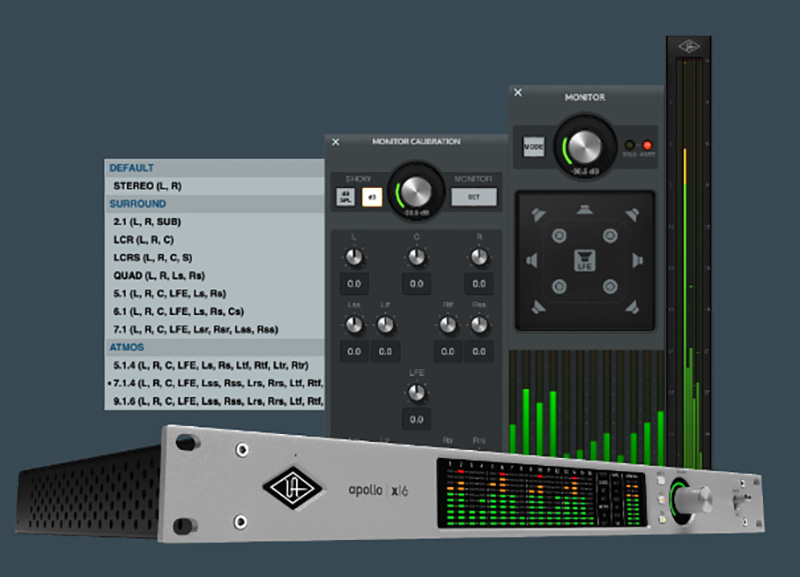Click the LFE speaker icon in Monitor panel

point(585,262)
